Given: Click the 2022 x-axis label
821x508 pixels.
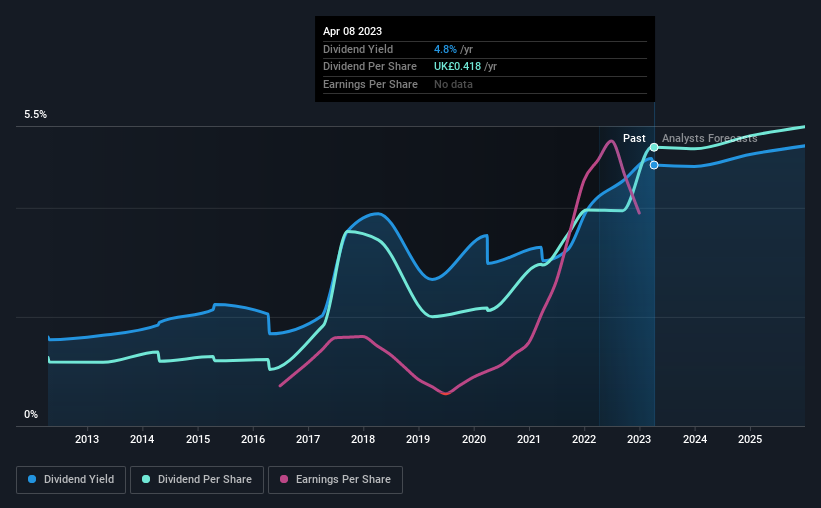Looking at the screenshot, I should (584, 439).
